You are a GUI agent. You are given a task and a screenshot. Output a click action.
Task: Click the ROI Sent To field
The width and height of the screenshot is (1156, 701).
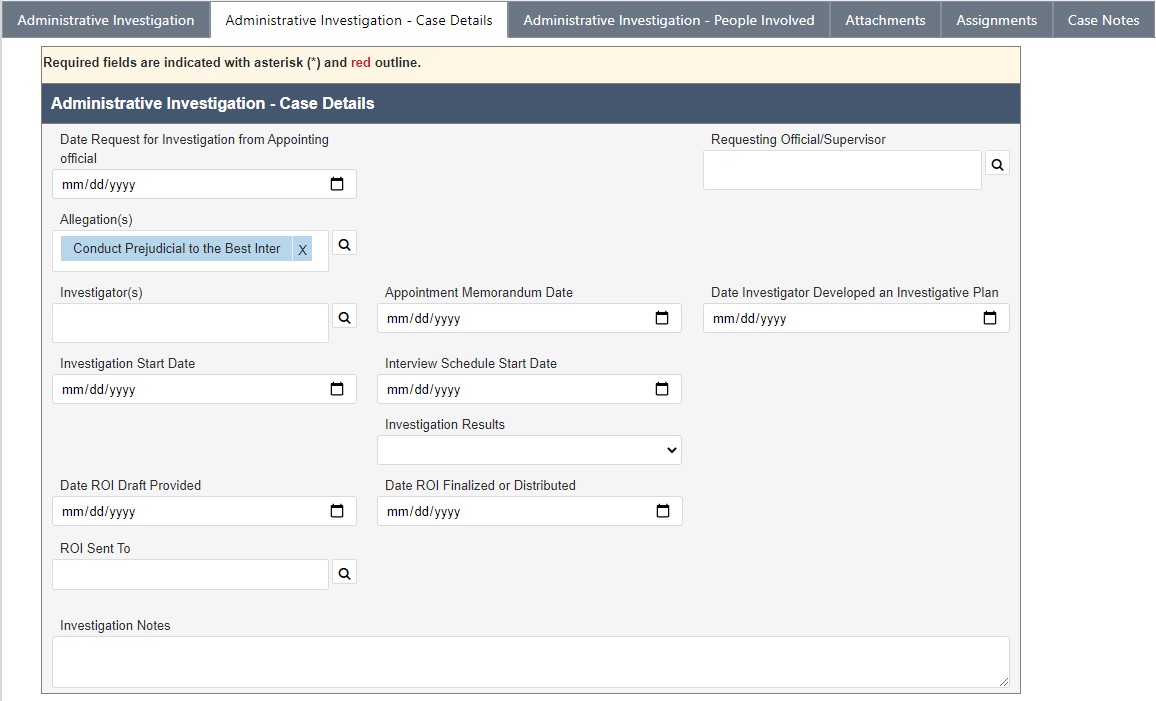pyautogui.click(x=190, y=575)
